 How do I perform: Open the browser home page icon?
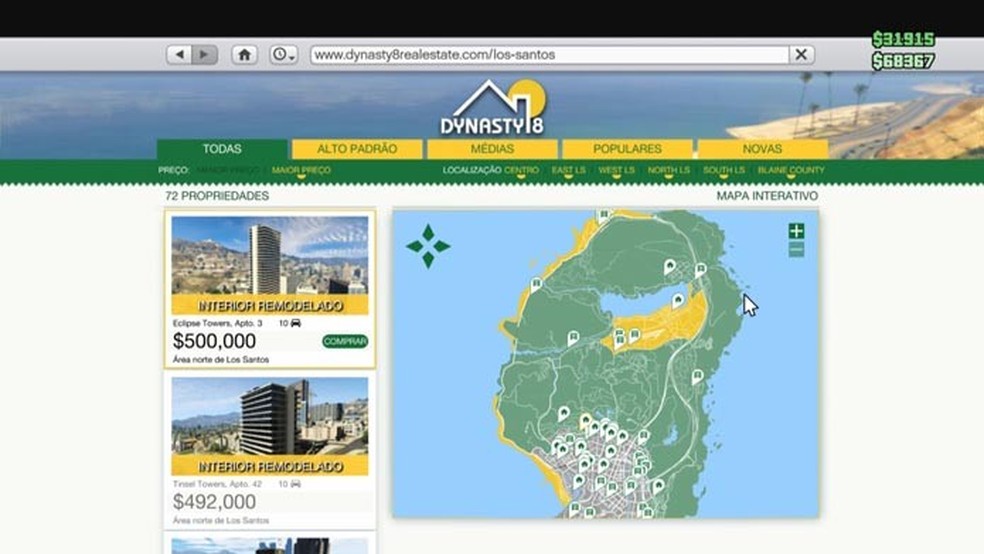pyautogui.click(x=244, y=55)
